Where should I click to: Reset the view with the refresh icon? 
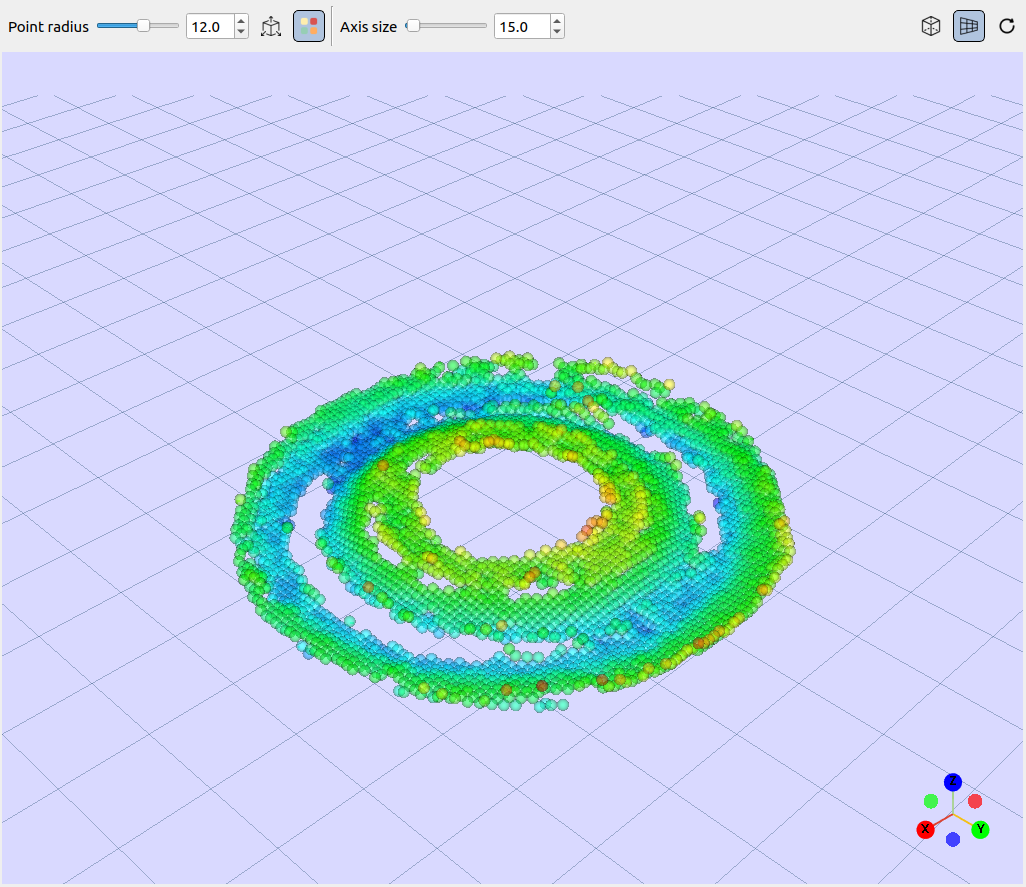tap(1006, 26)
